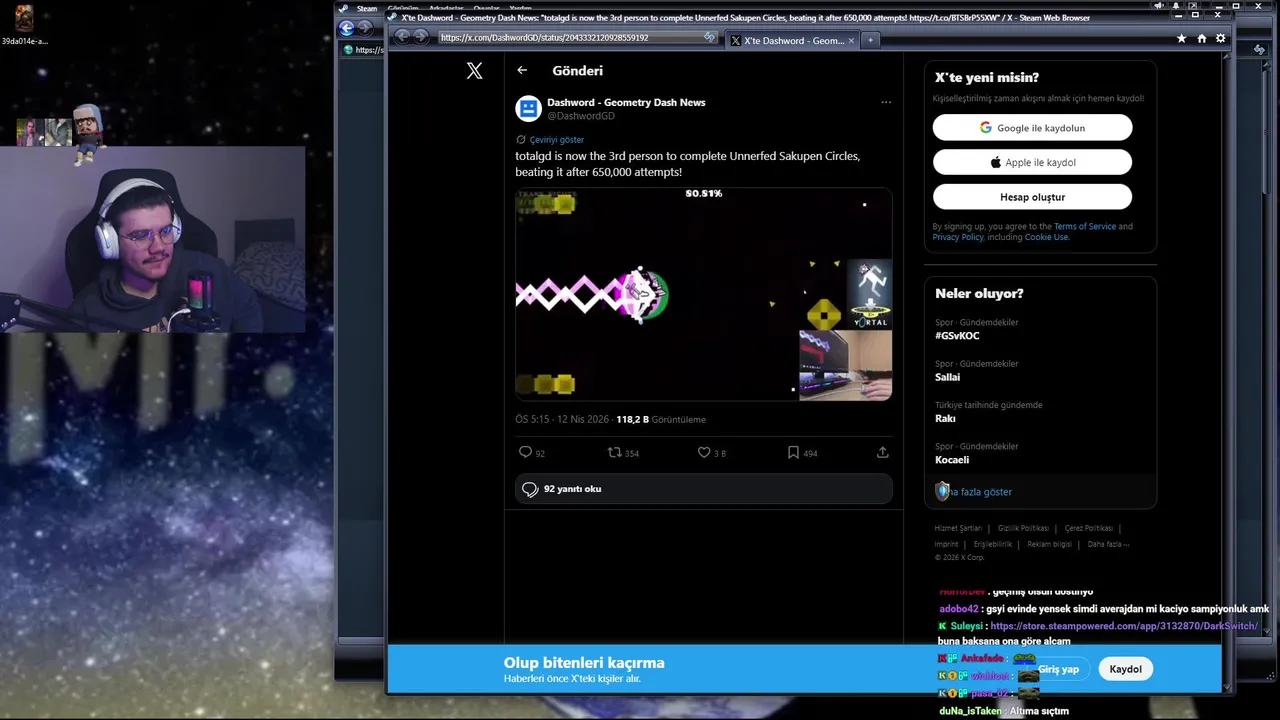
Task: Click the speech bubble in '92 yanıtı oku'
Action: point(531,489)
